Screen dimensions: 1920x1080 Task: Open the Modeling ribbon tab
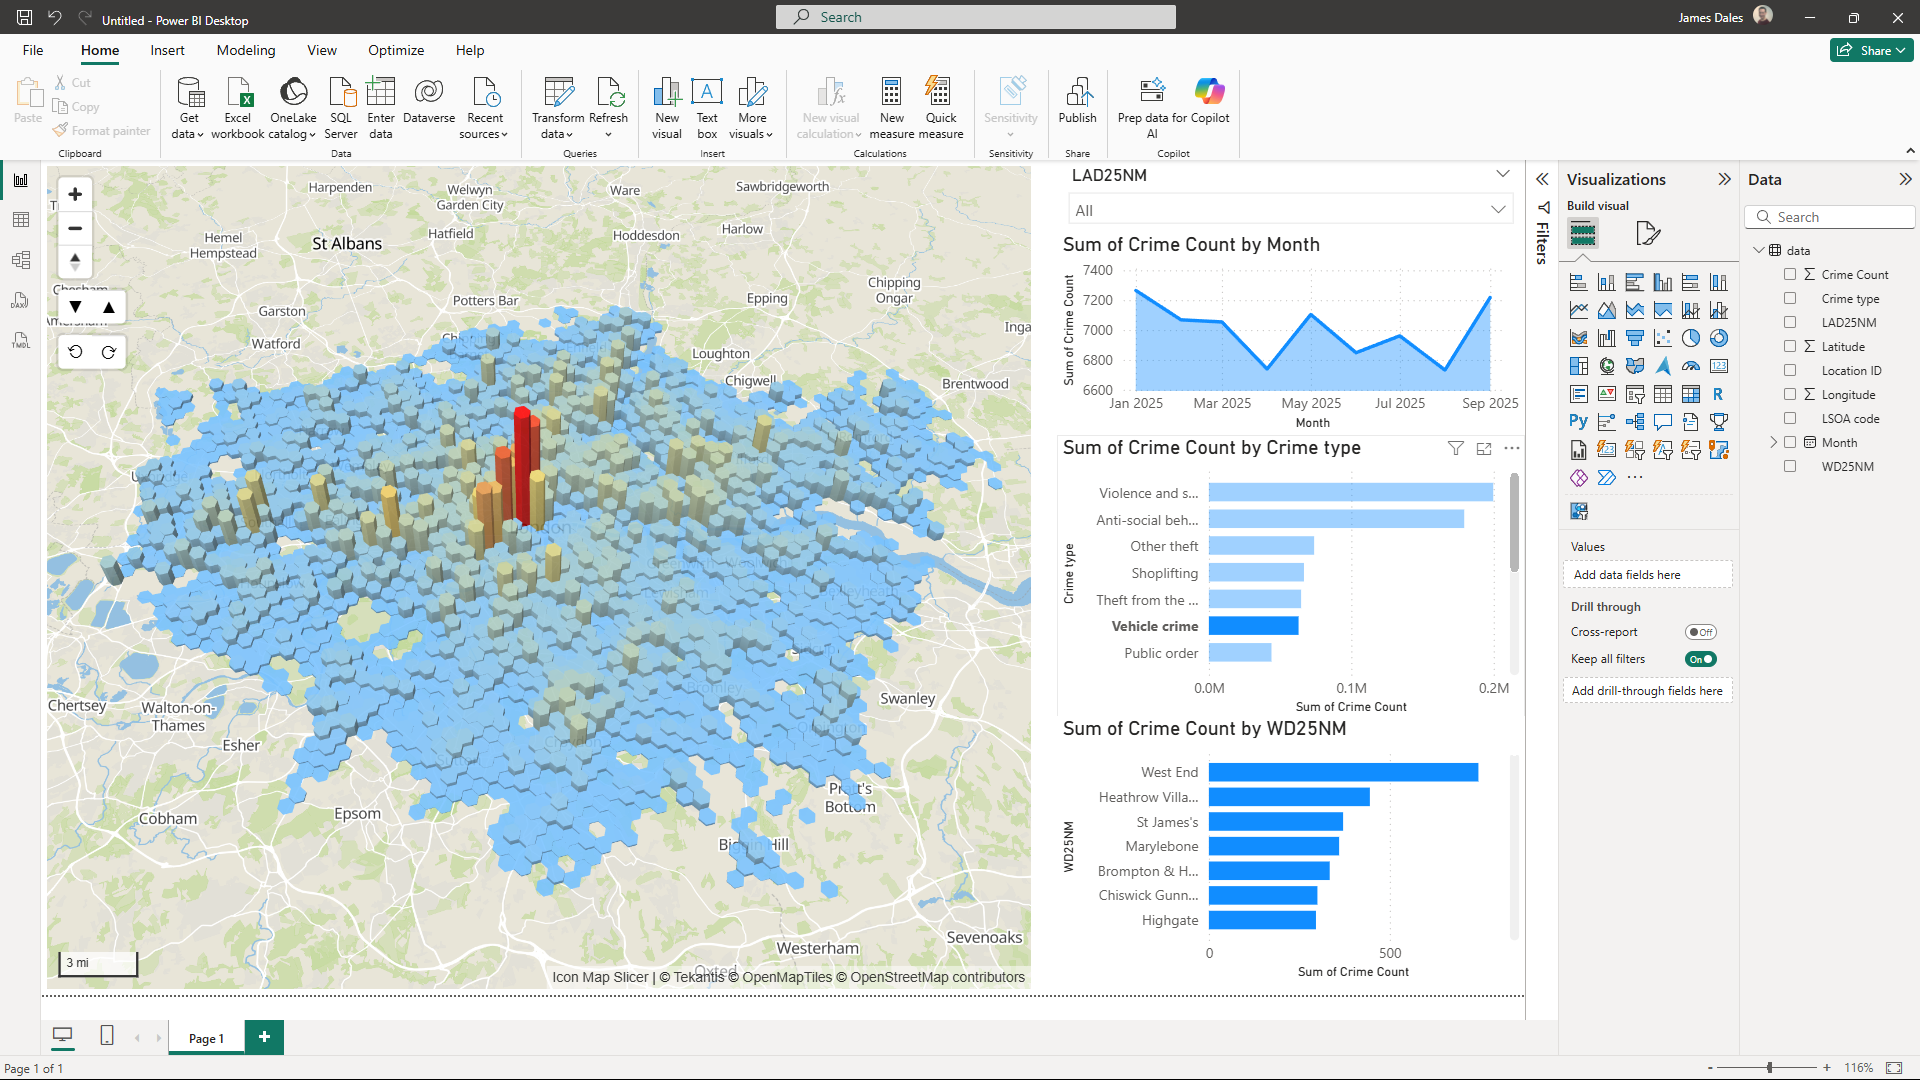[245, 50]
